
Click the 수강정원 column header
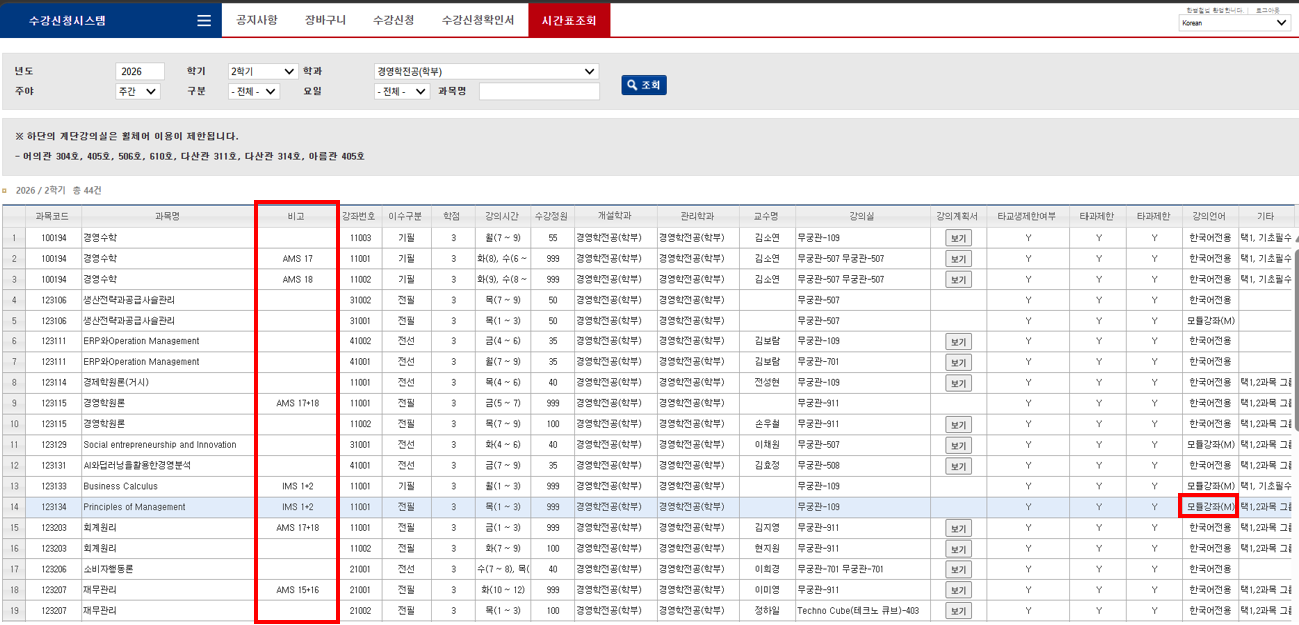click(x=551, y=216)
